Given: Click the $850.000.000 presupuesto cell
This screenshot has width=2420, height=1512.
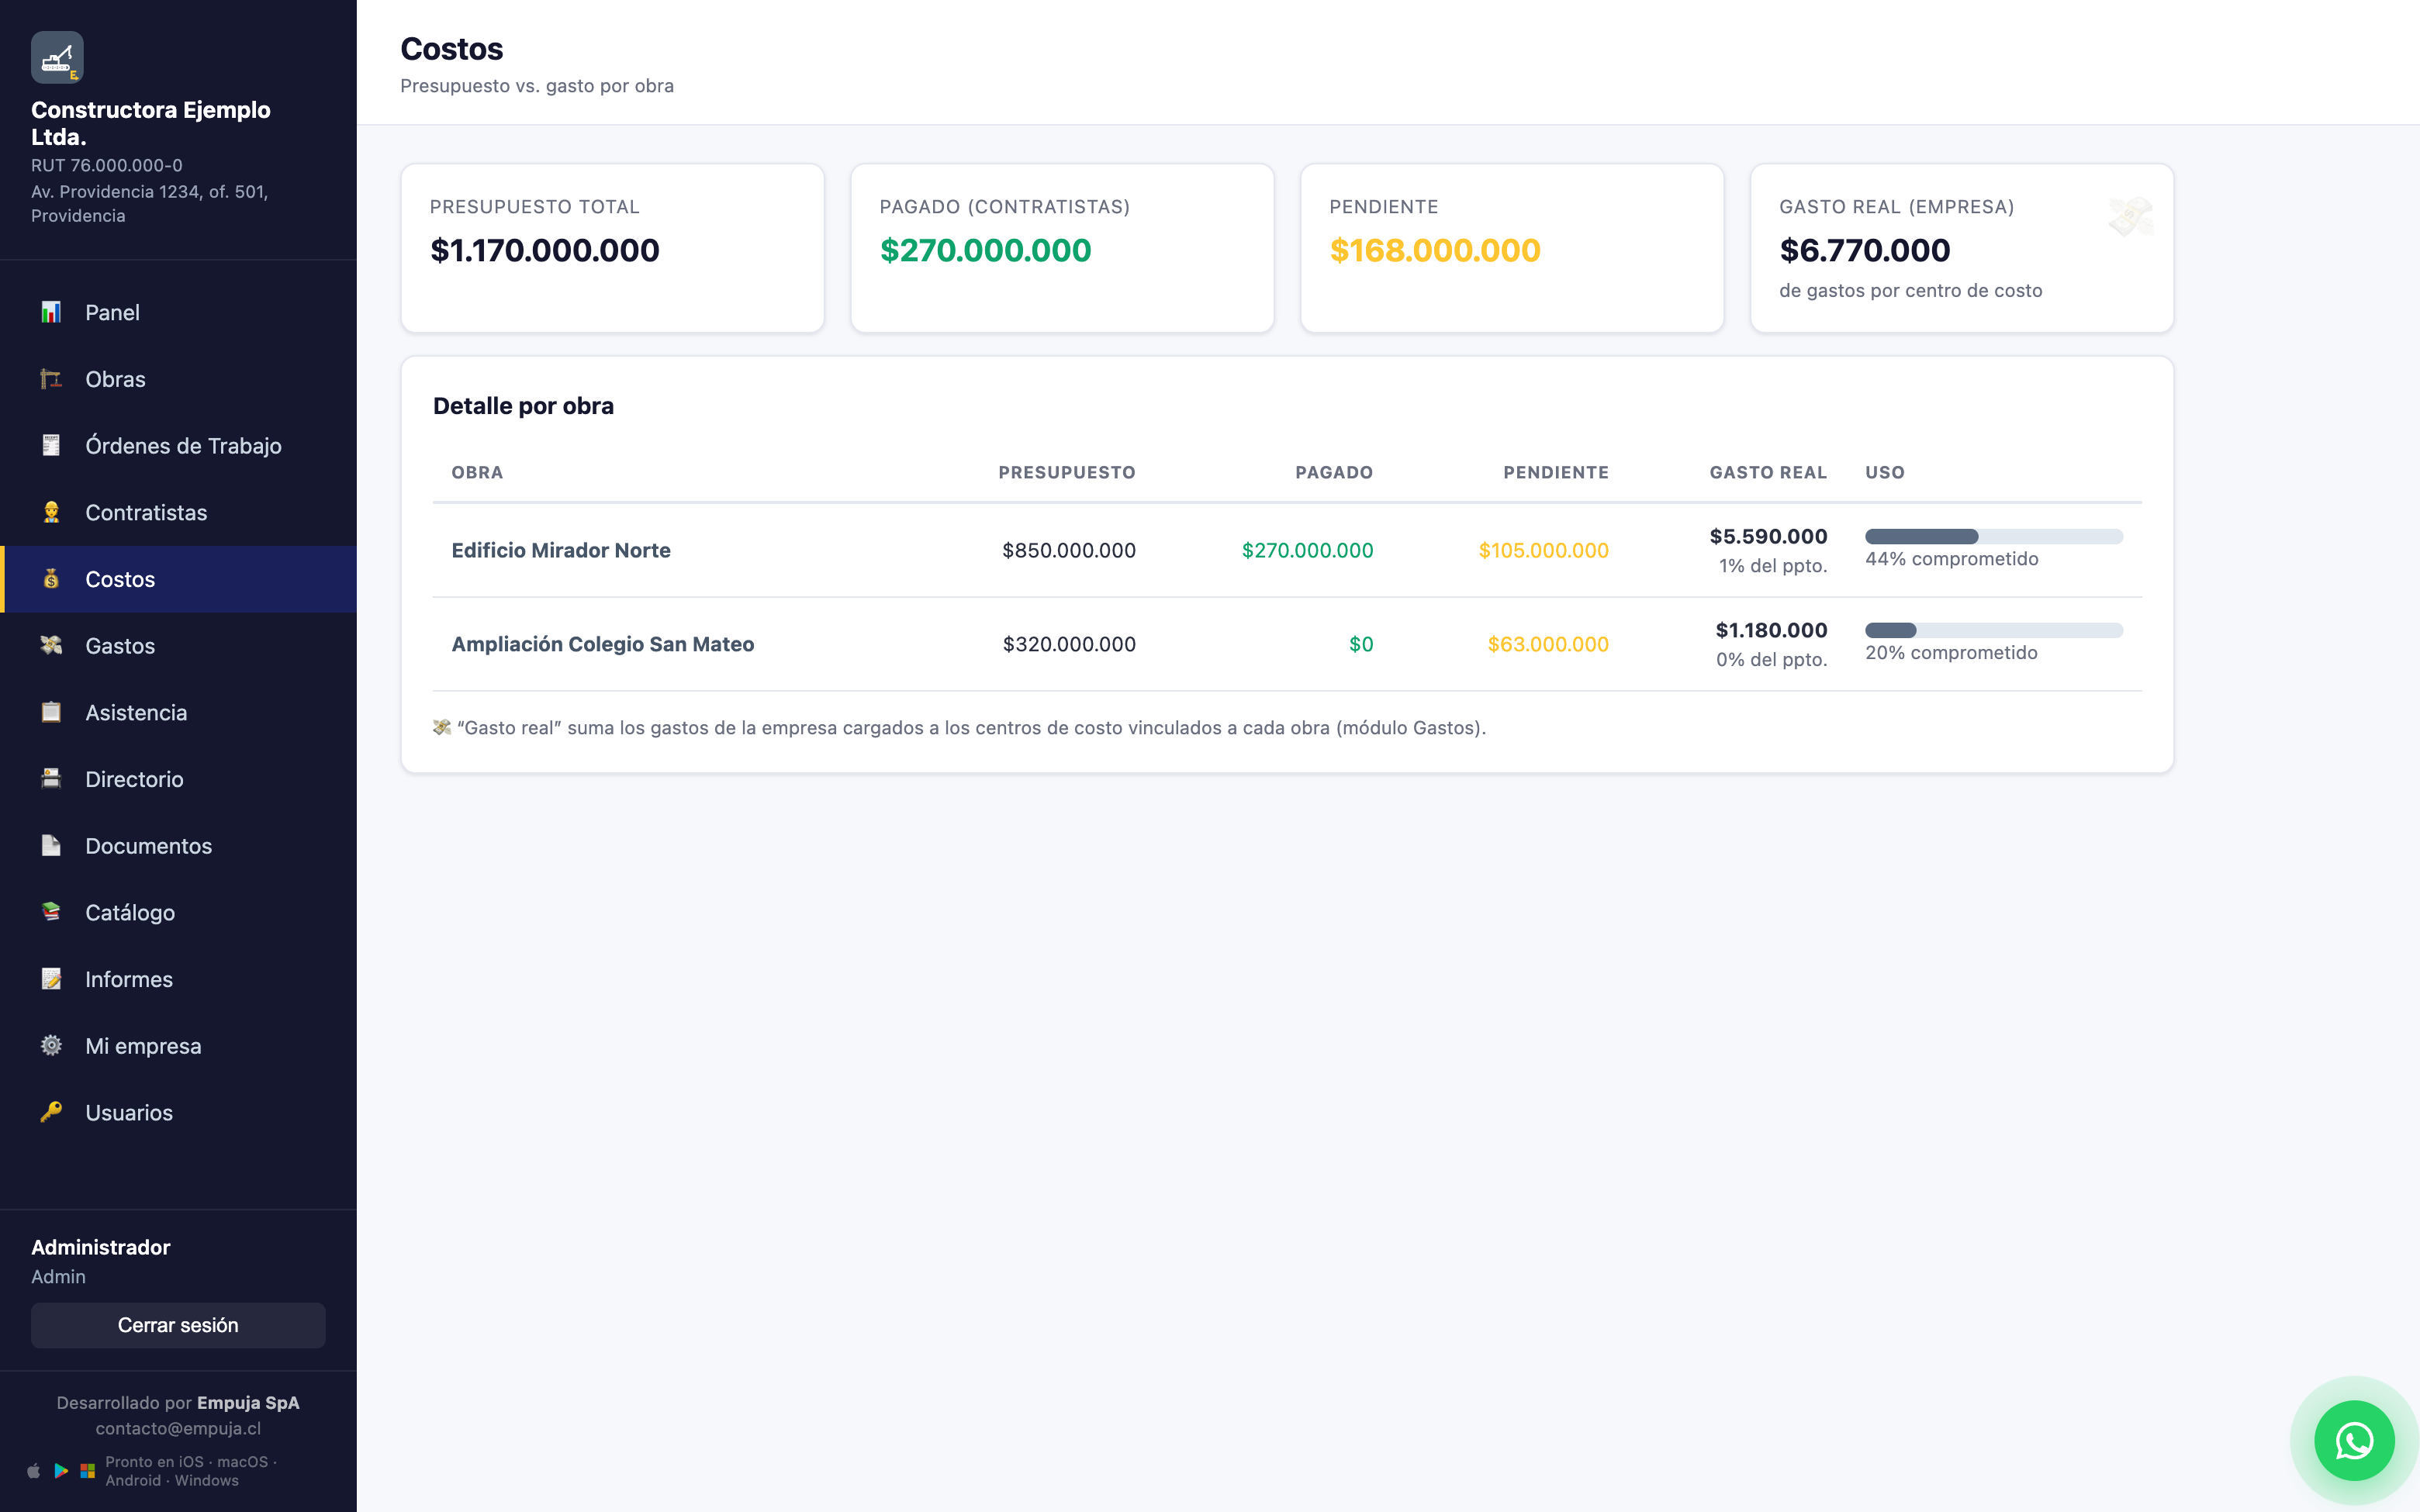Looking at the screenshot, I should [1069, 550].
